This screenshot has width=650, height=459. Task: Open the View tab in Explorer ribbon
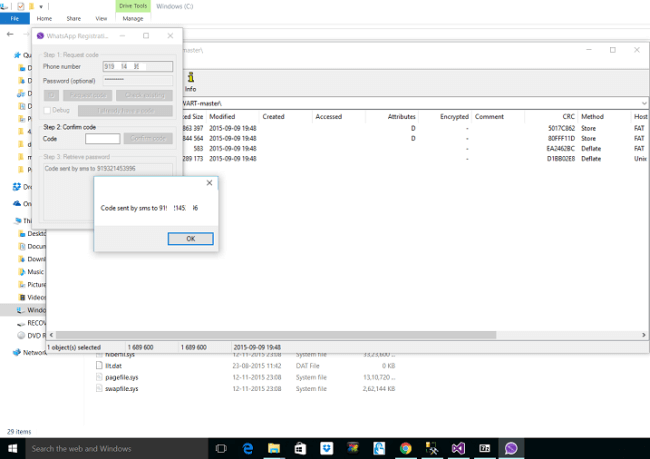coord(101,19)
